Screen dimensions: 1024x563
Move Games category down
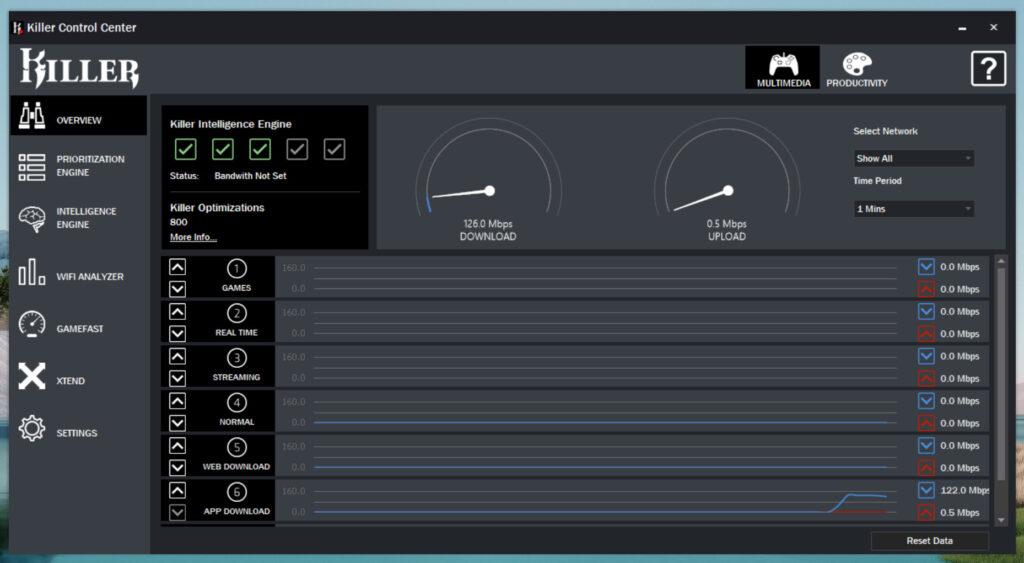[x=177, y=289]
